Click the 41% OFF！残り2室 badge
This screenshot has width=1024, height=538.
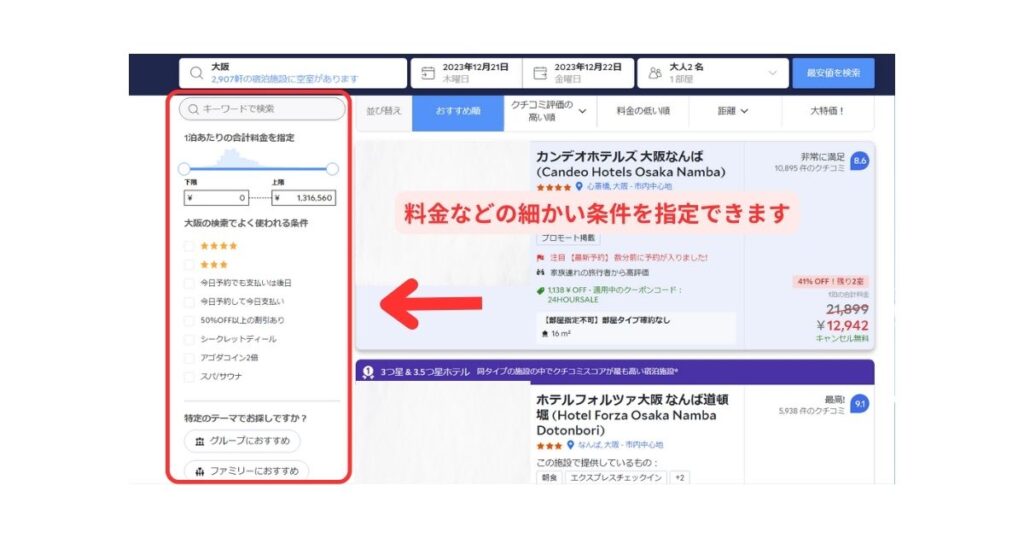[831, 281]
